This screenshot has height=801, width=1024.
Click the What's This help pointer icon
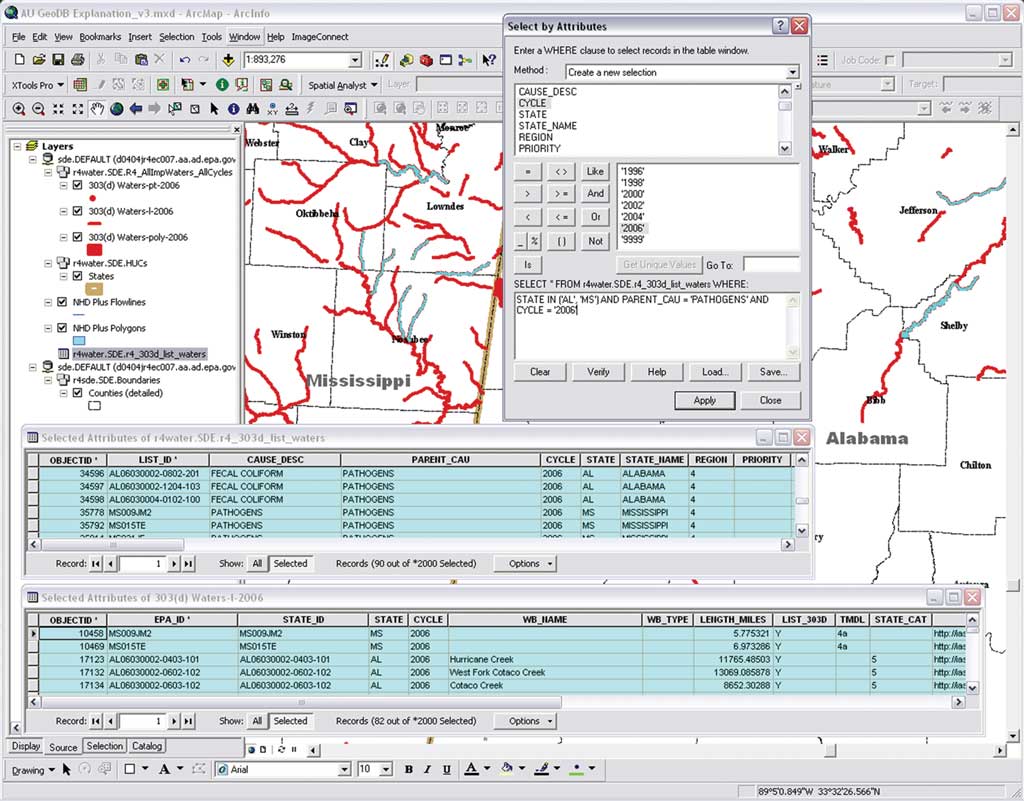click(488, 60)
